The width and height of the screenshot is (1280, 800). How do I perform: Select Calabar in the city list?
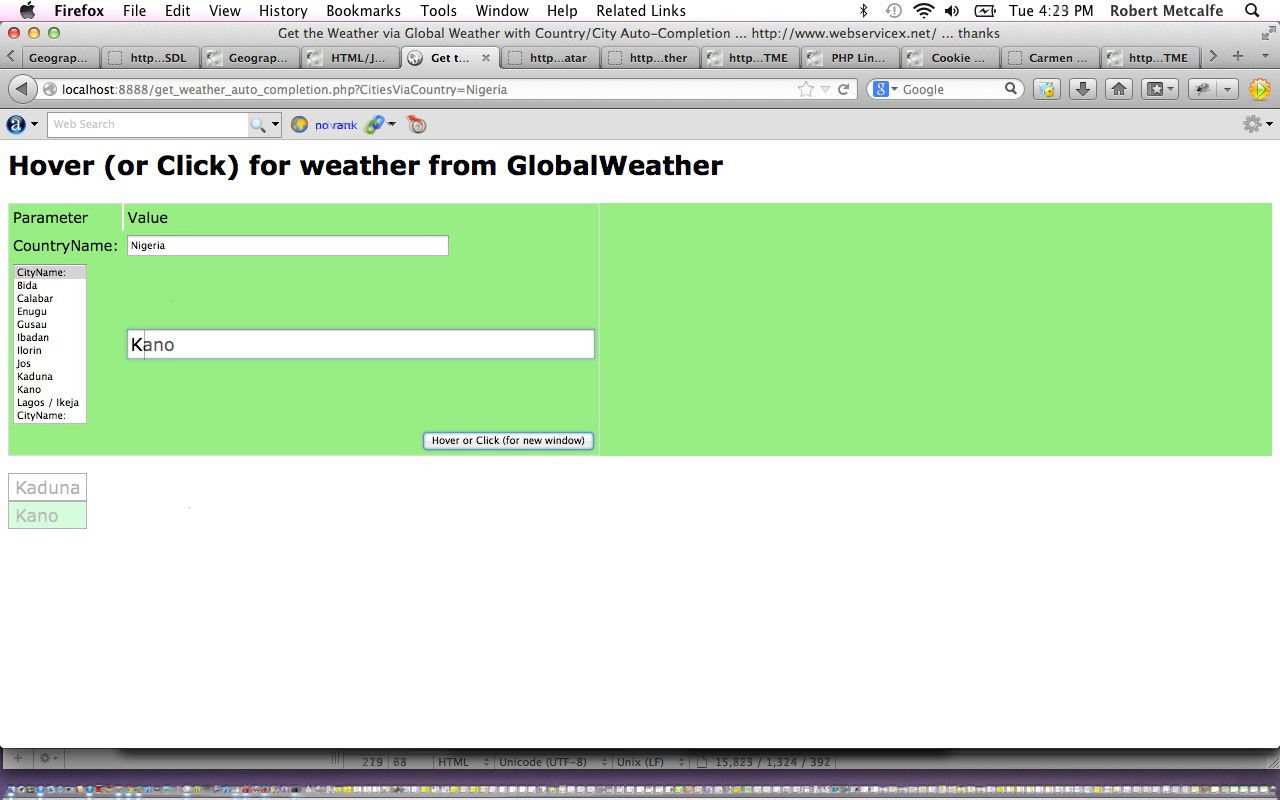(x=50, y=298)
